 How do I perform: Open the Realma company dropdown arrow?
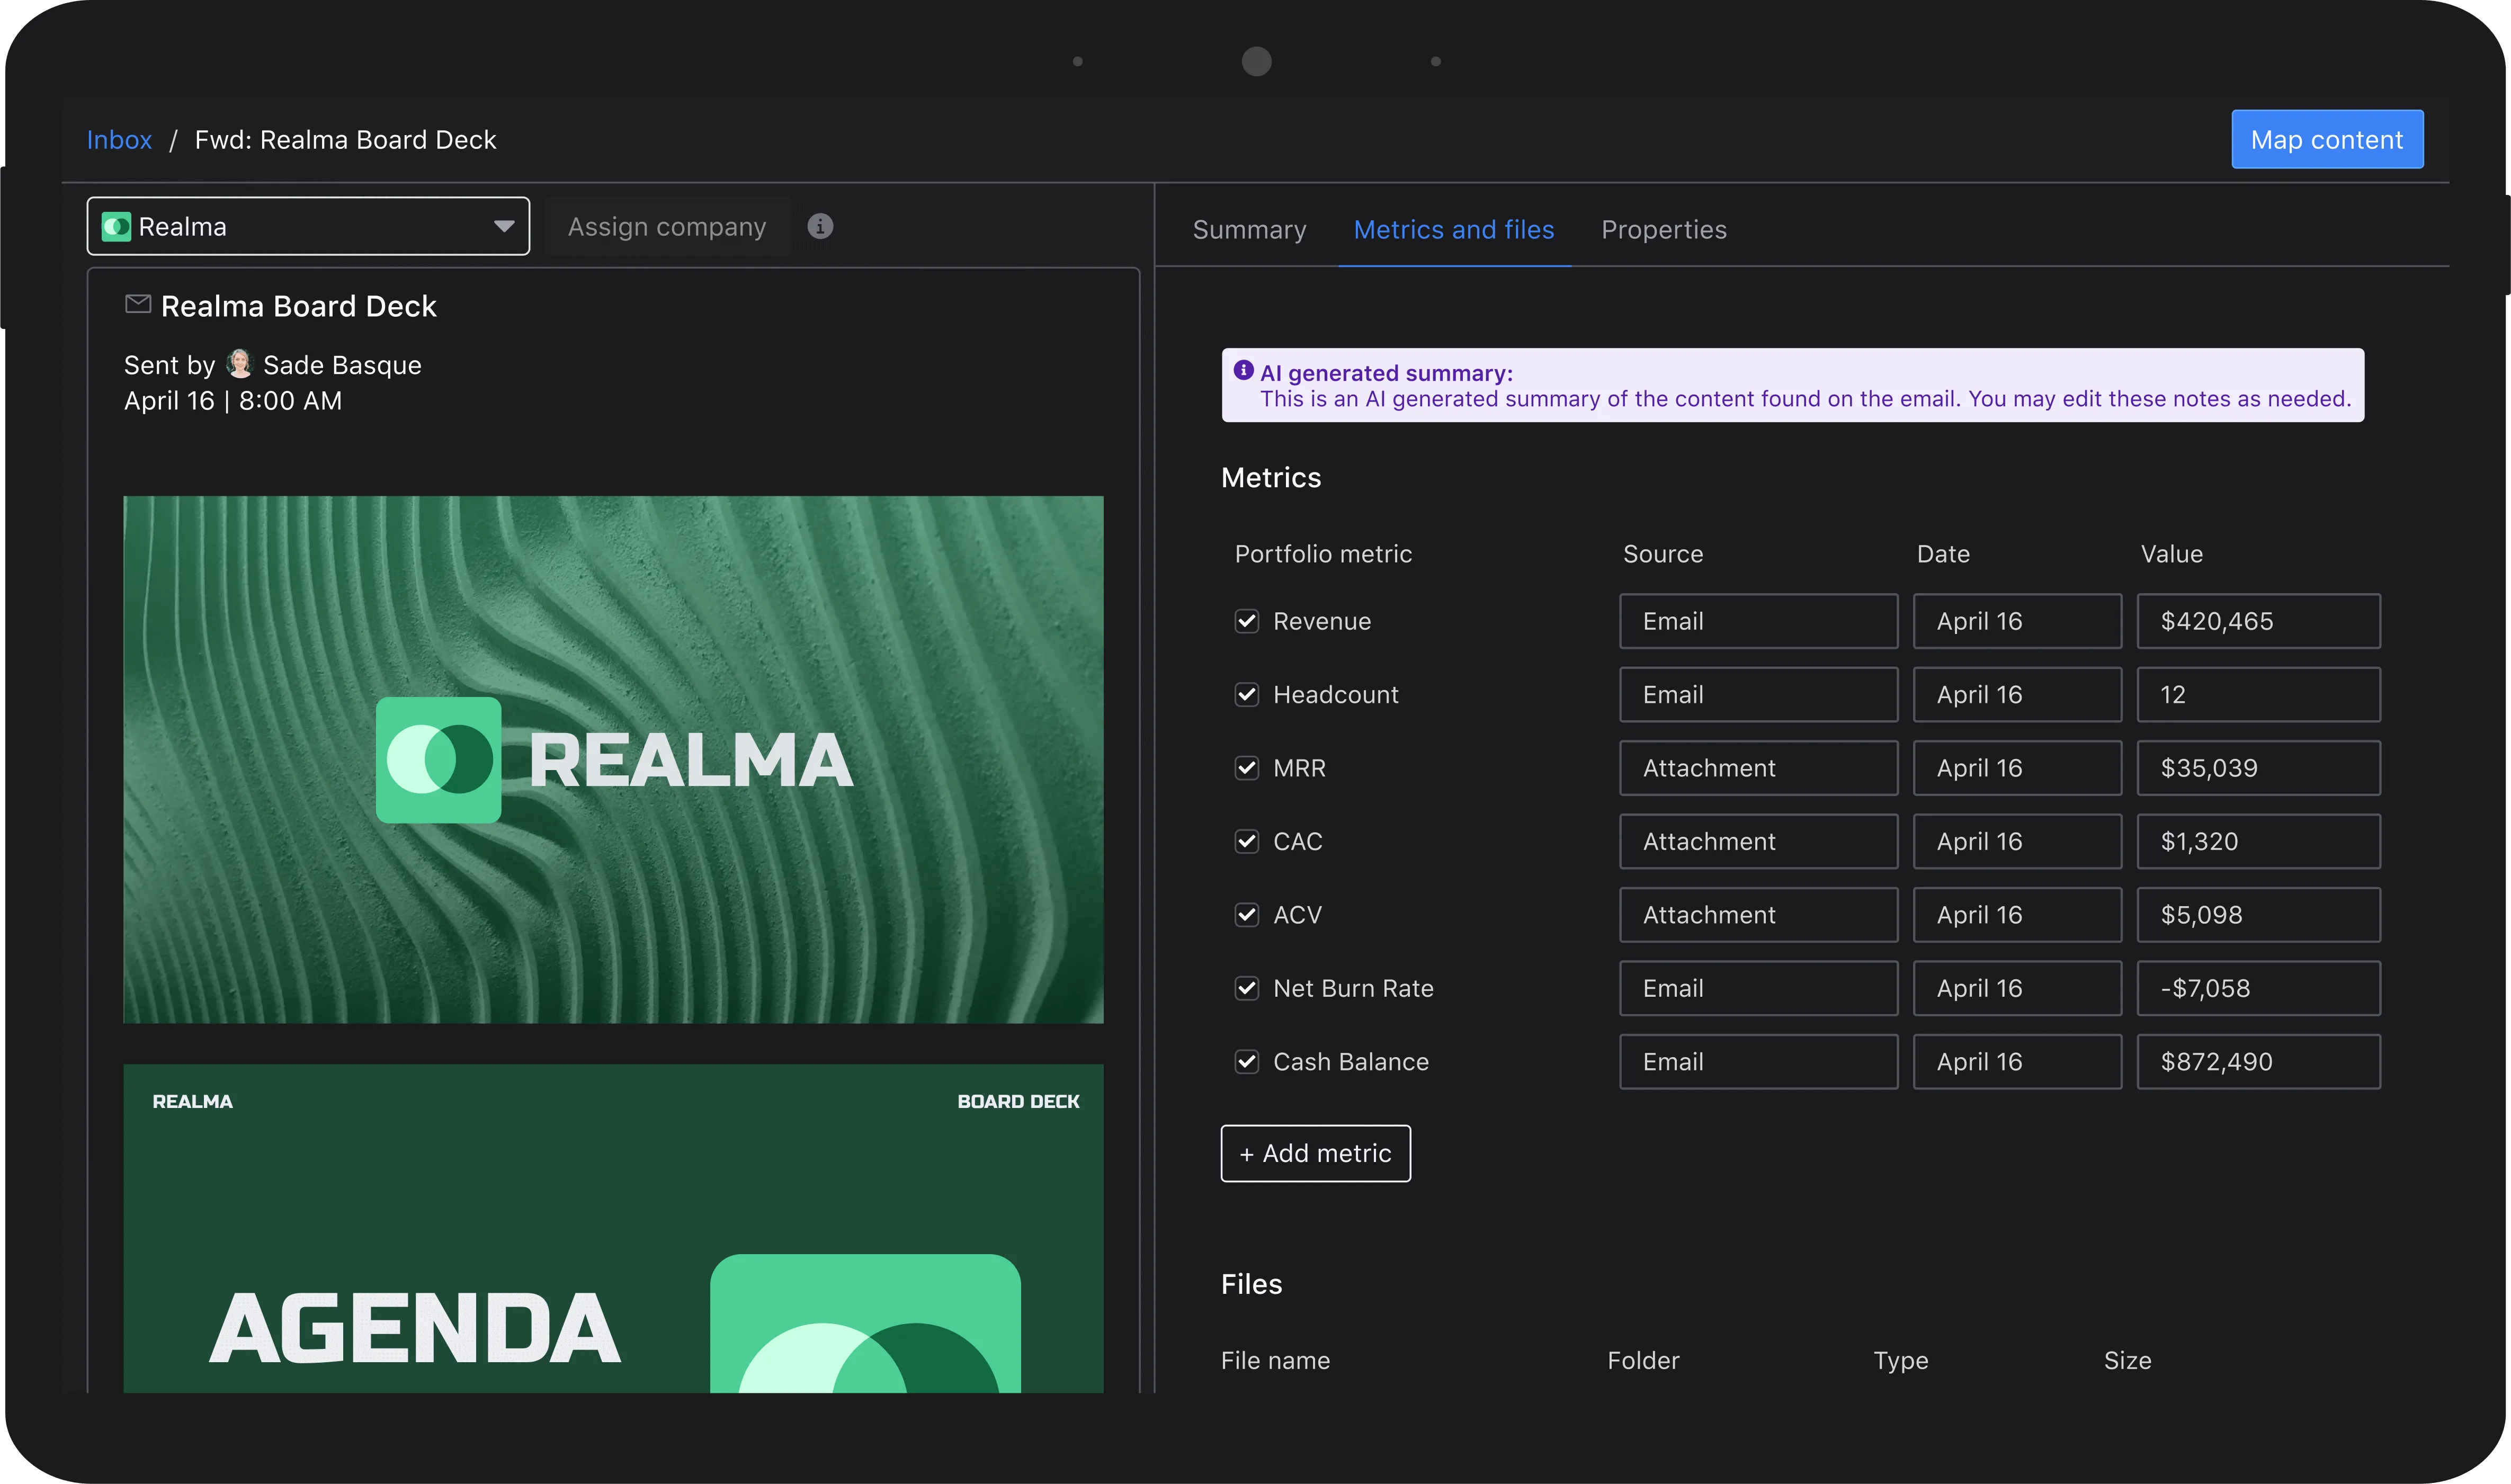pyautogui.click(x=504, y=227)
